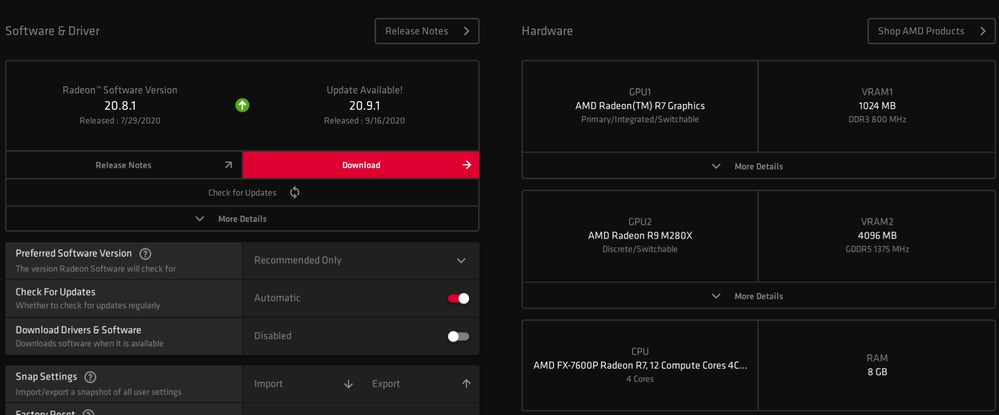Click the green update available arrow icon
Viewport: 999px width, 415px height.
tap(242, 105)
